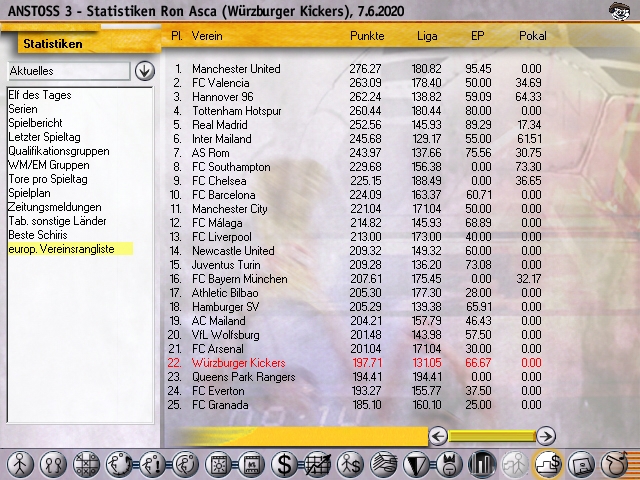Go to next page with right arrow
Image resolution: width=640 pixels, height=480 pixels.
point(546,436)
